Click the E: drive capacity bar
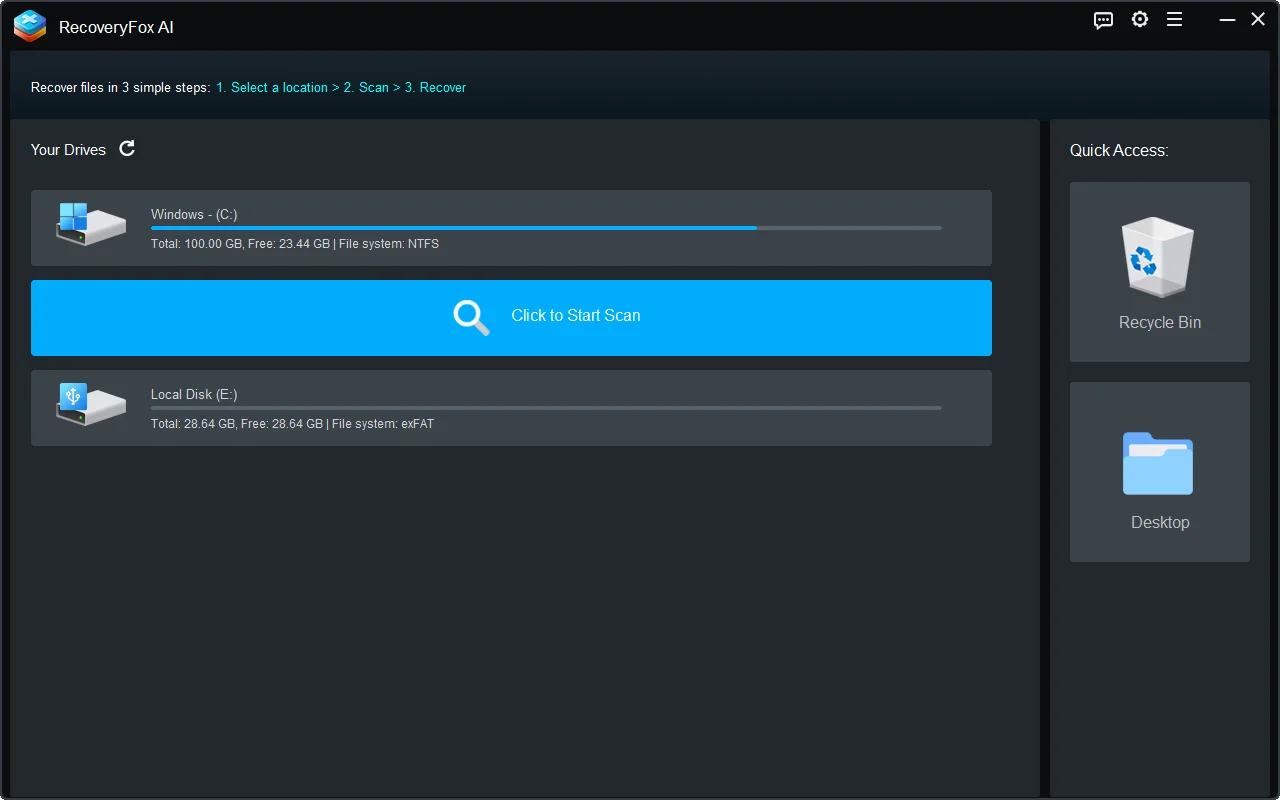This screenshot has width=1280, height=800. click(x=545, y=408)
